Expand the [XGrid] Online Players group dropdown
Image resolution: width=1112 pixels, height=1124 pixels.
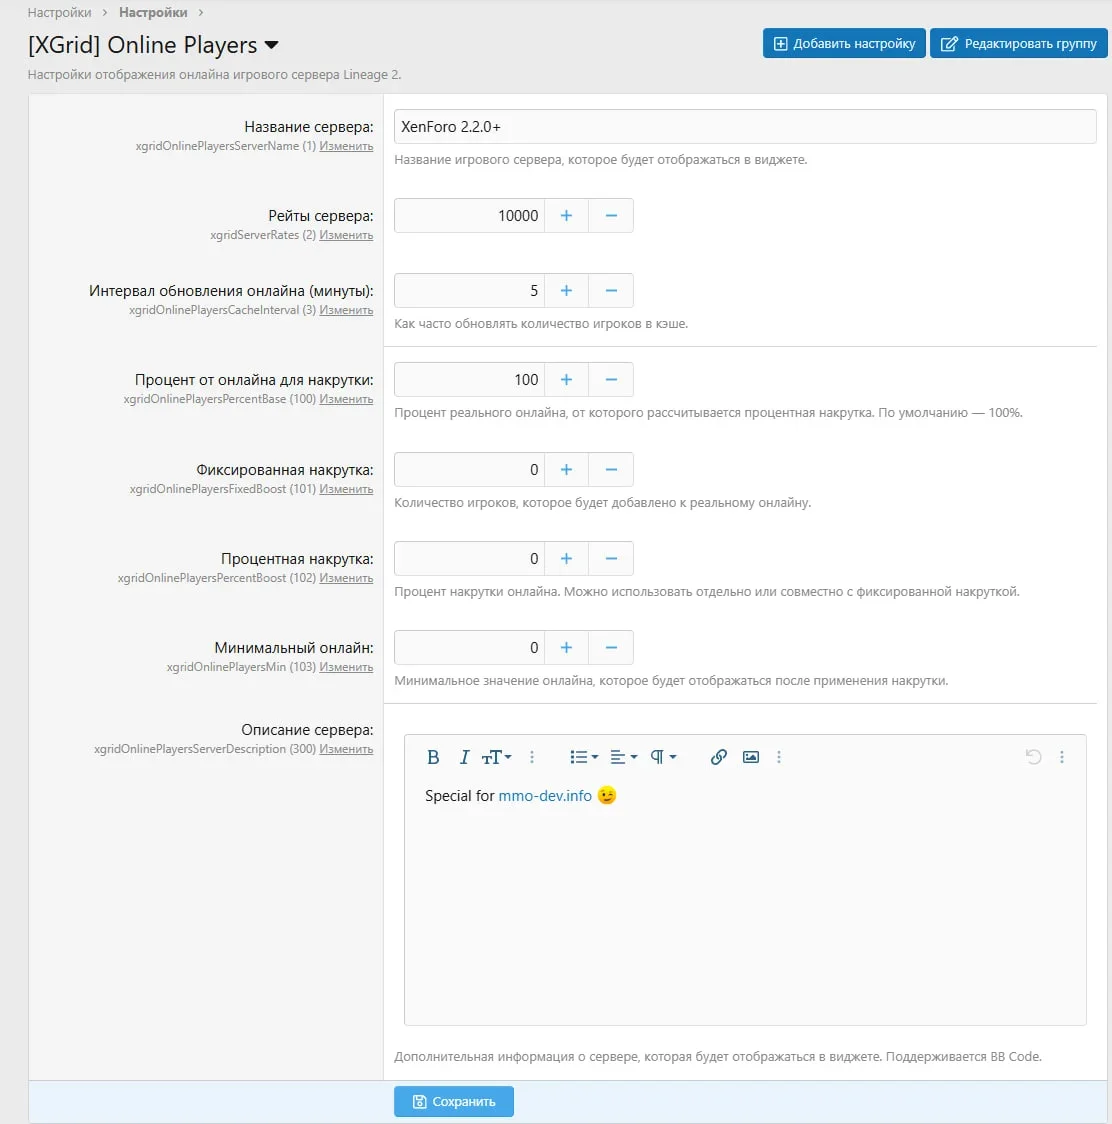coord(271,45)
